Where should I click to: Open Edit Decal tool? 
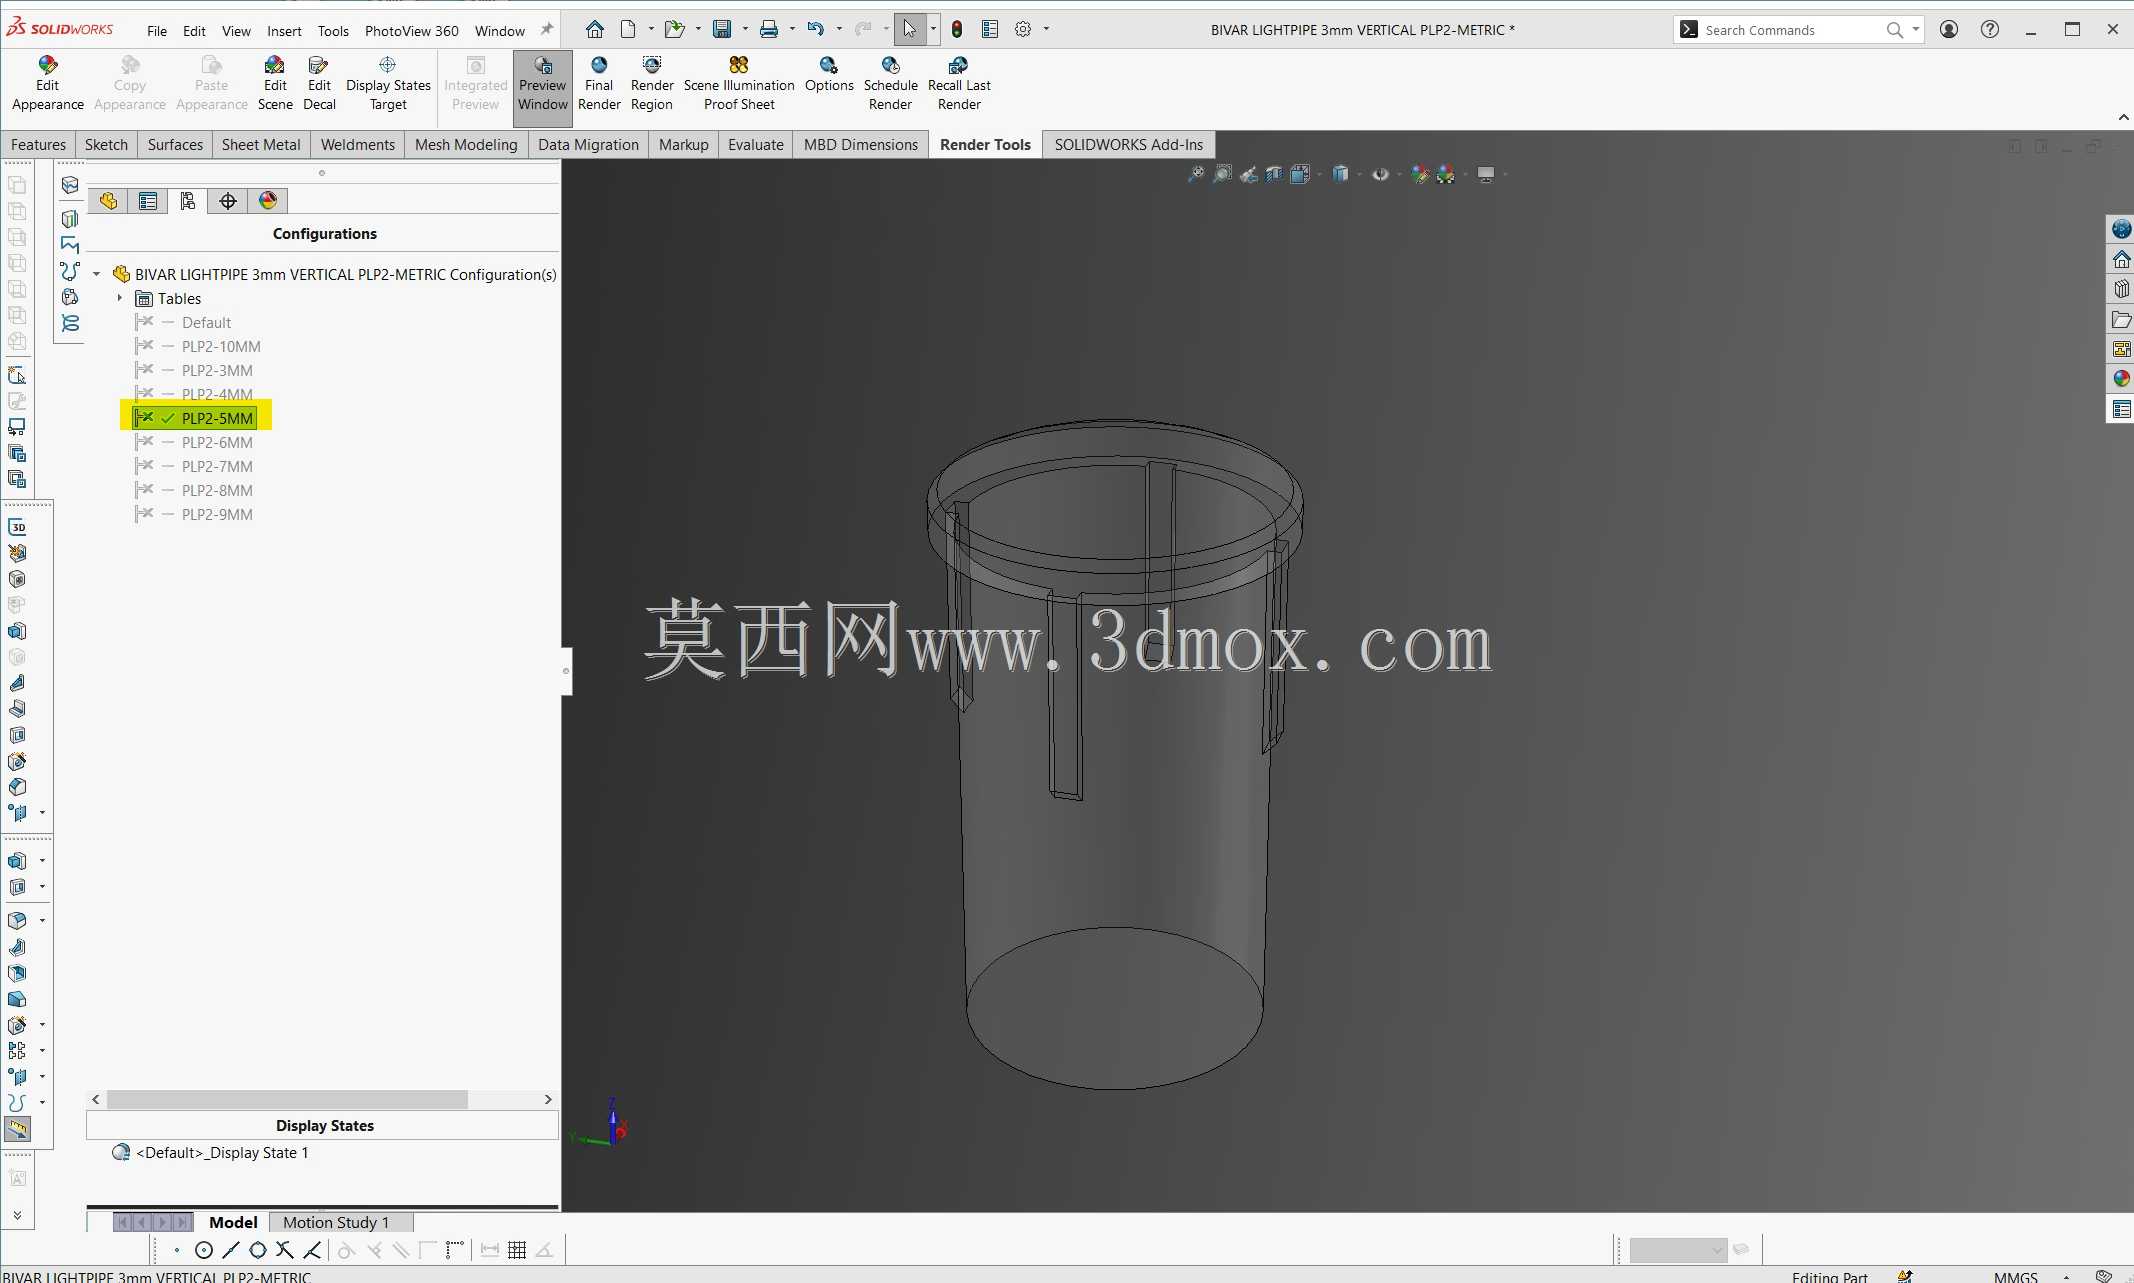click(x=319, y=85)
